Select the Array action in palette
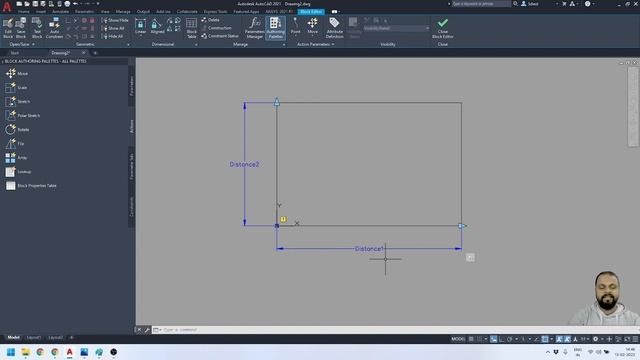The width and height of the screenshot is (640, 360). [x=16, y=158]
